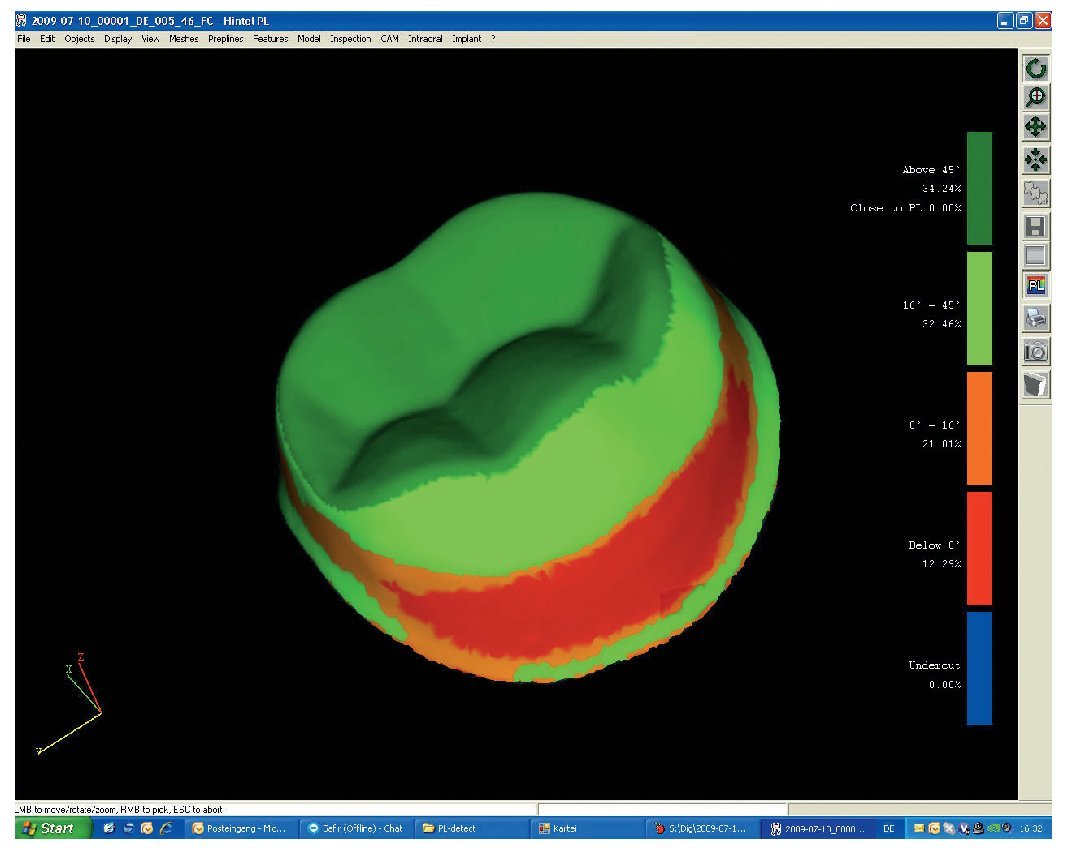
Task: Open the Preplines menu
Action: tap(226, 39)
